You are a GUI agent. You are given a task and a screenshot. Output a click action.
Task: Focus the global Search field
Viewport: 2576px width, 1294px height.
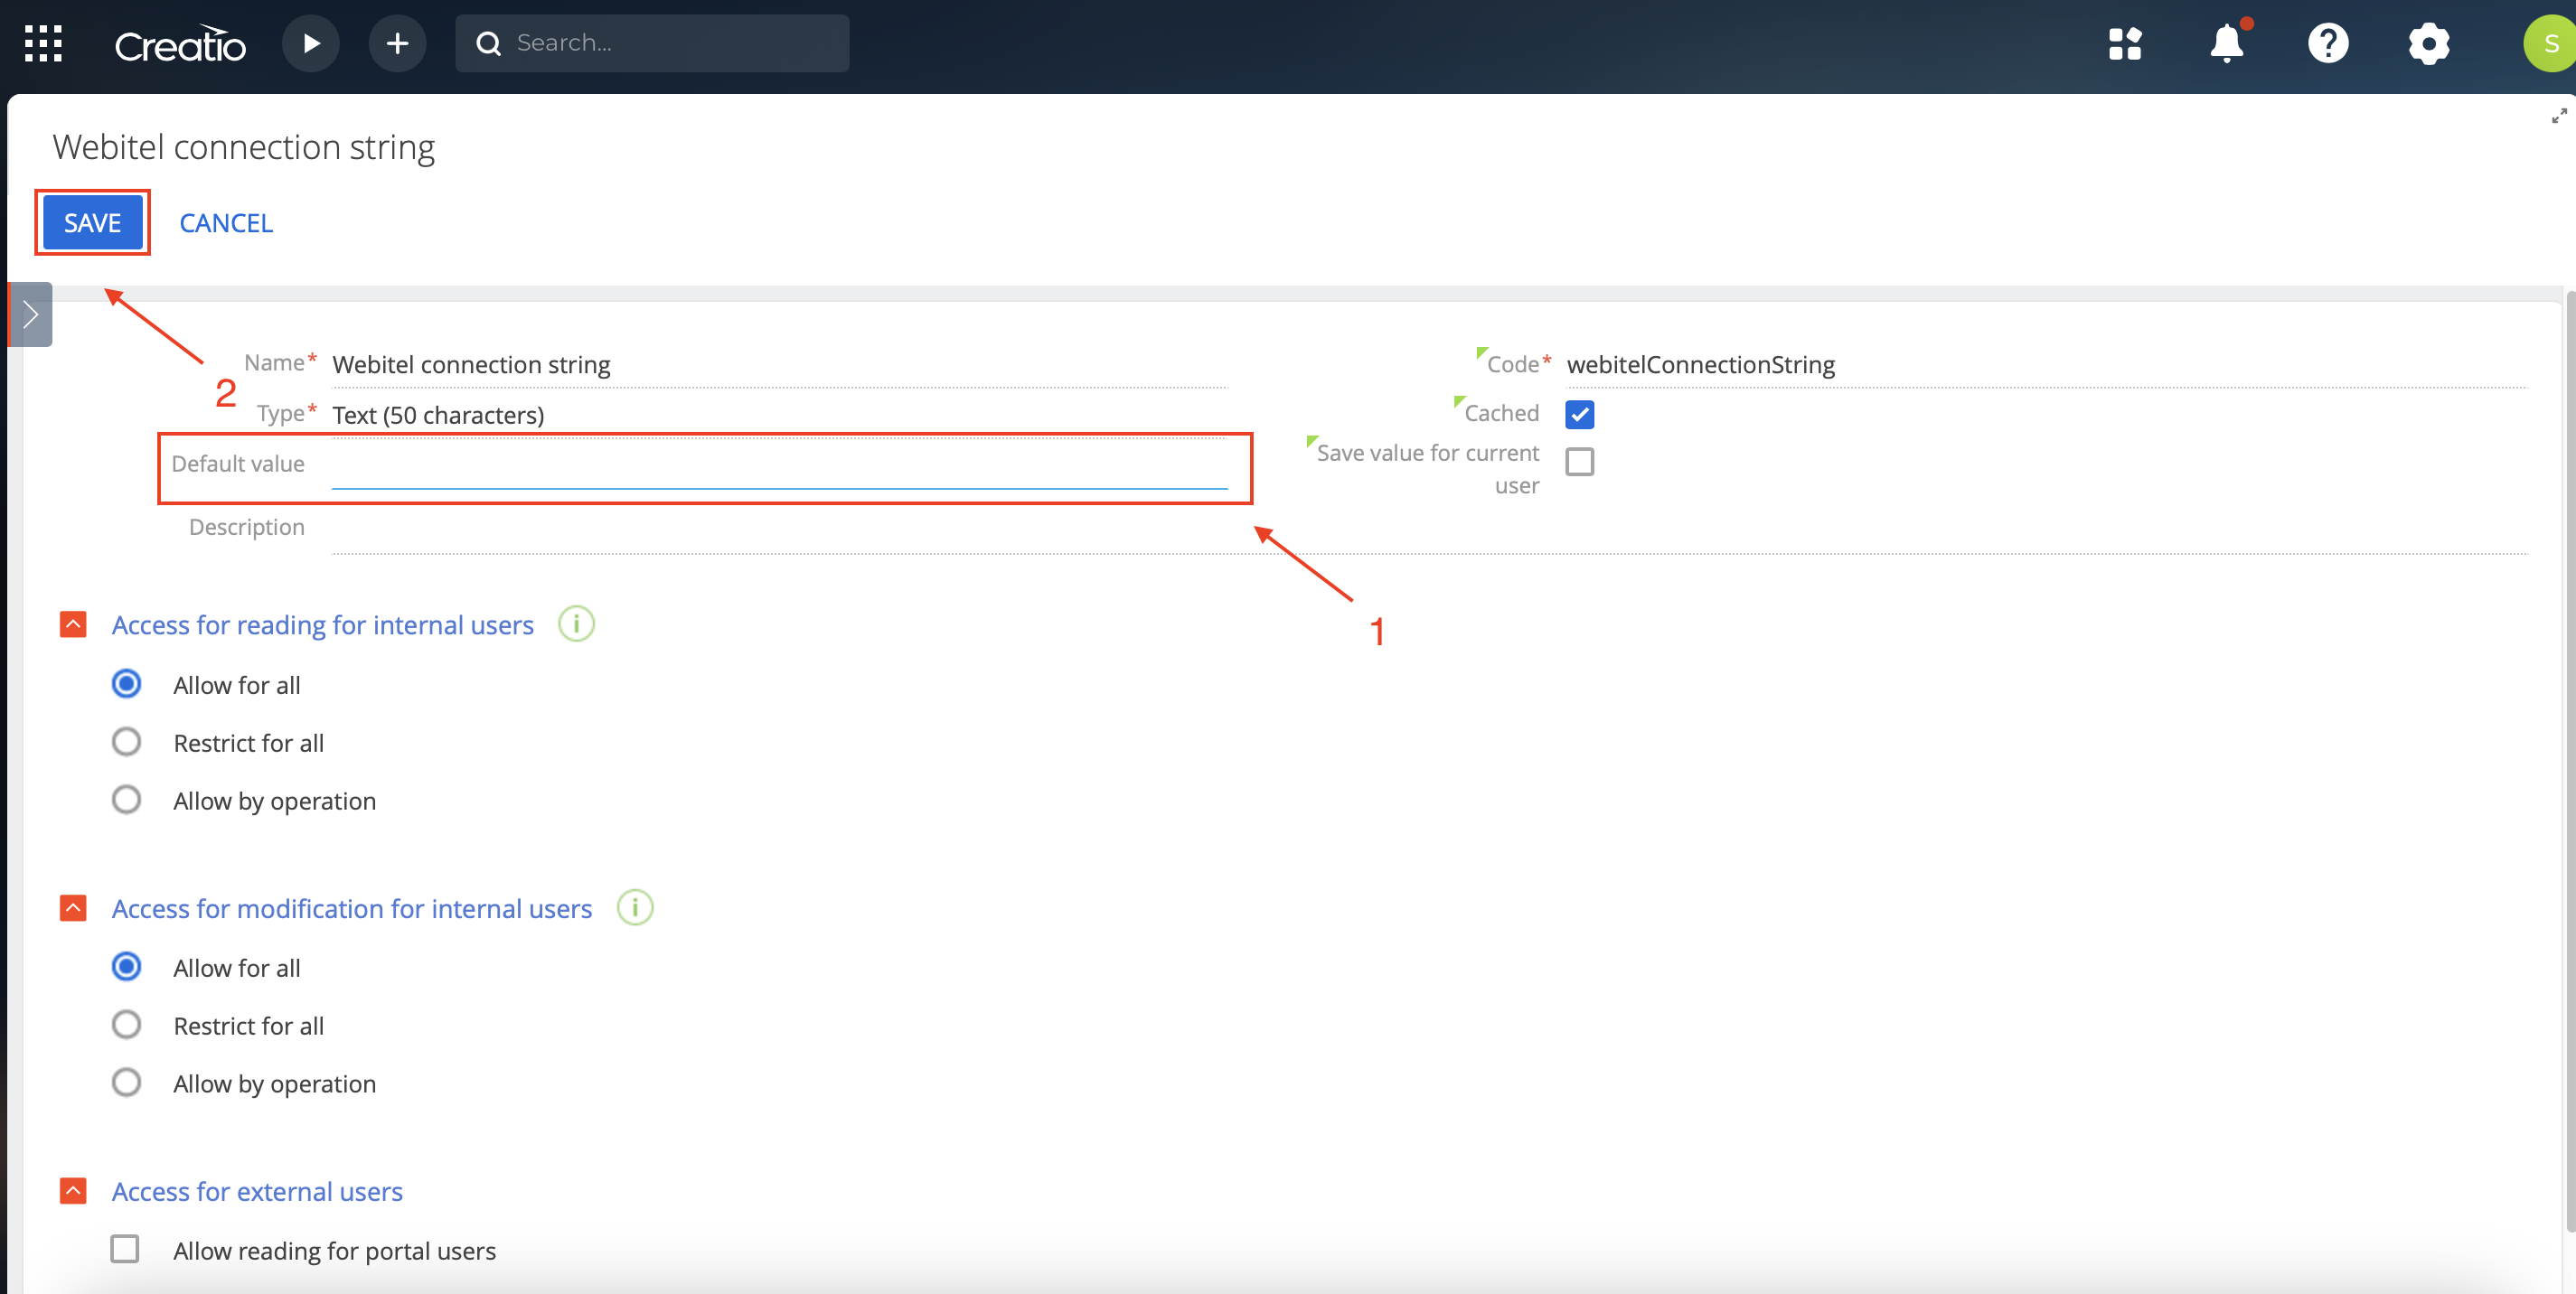pyautogui.click(x=652, y=43)
